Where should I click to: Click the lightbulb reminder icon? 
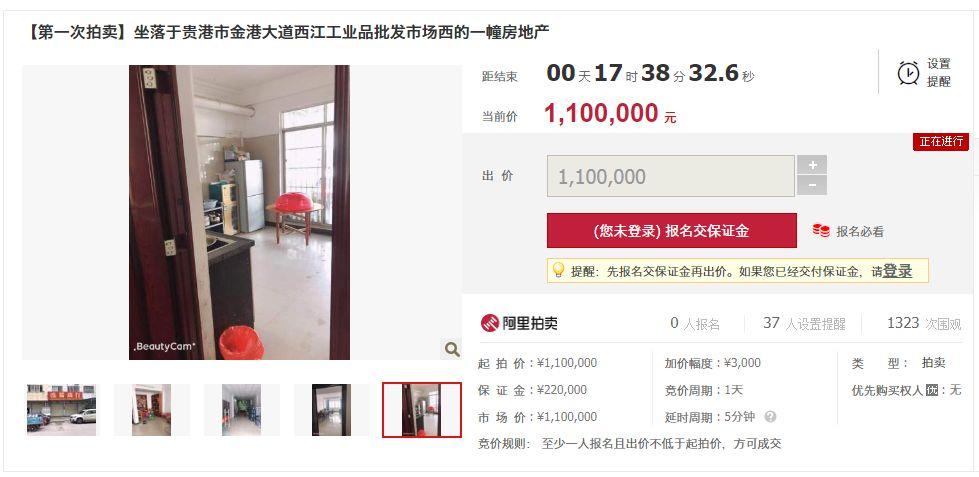558,270
